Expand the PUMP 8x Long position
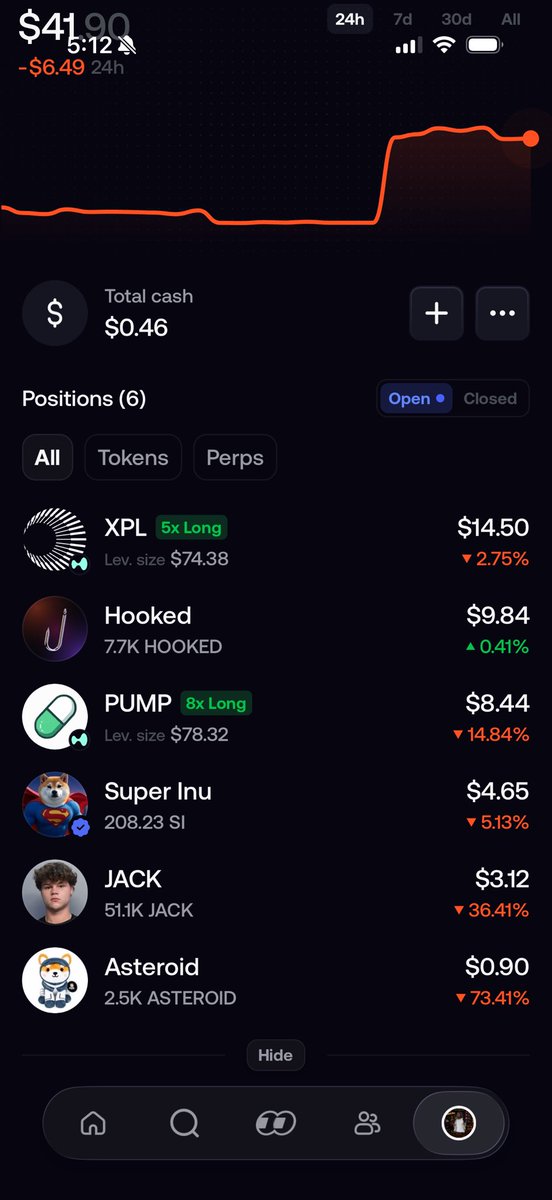The image size is (552, 1200). coord(276,718)
